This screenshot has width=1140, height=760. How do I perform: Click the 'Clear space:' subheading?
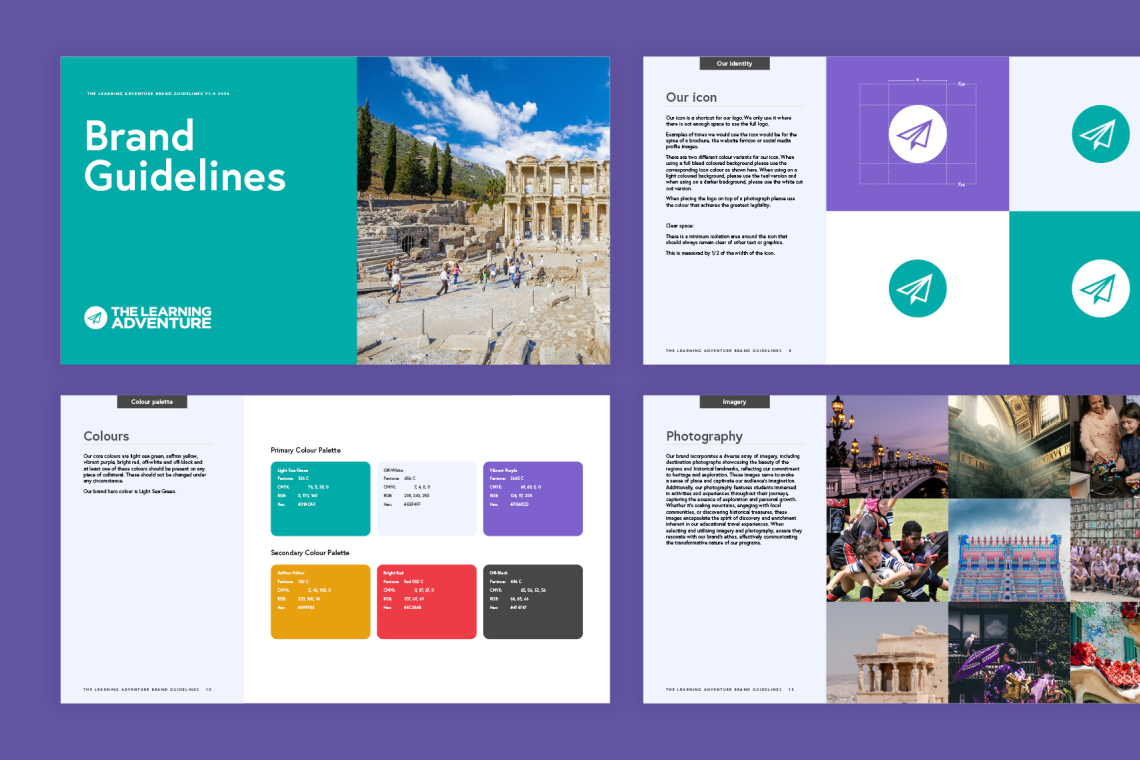tap(680, 225)
